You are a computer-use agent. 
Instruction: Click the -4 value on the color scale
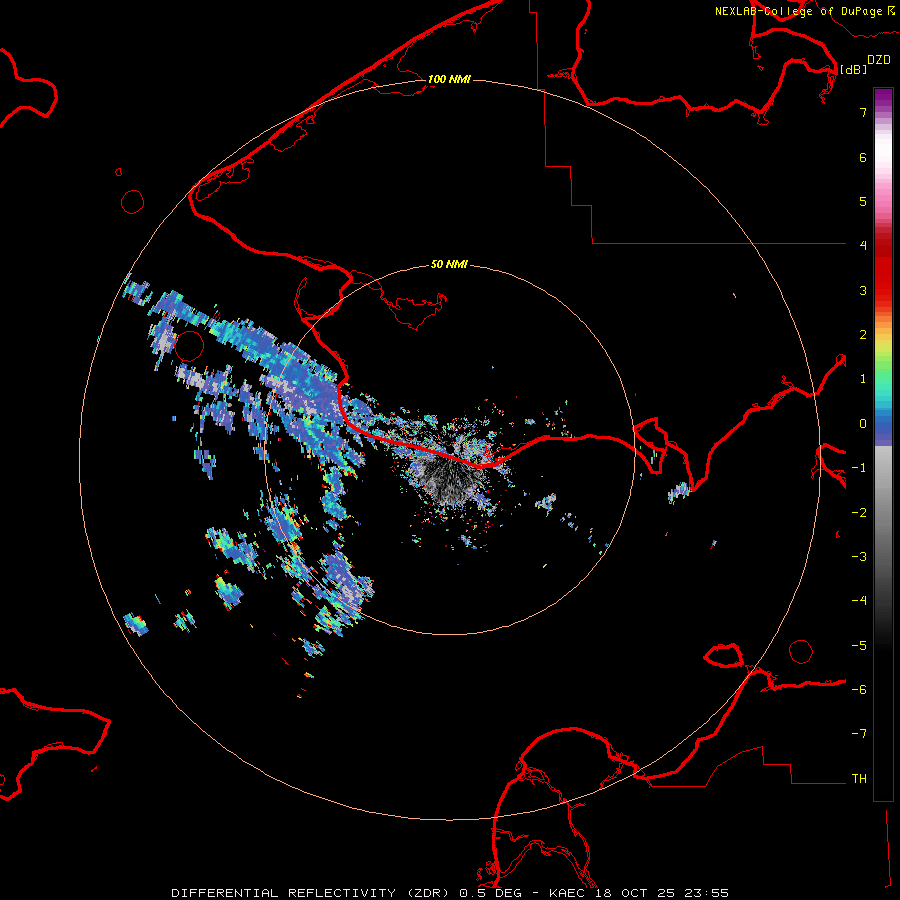[x=859, y=601]
